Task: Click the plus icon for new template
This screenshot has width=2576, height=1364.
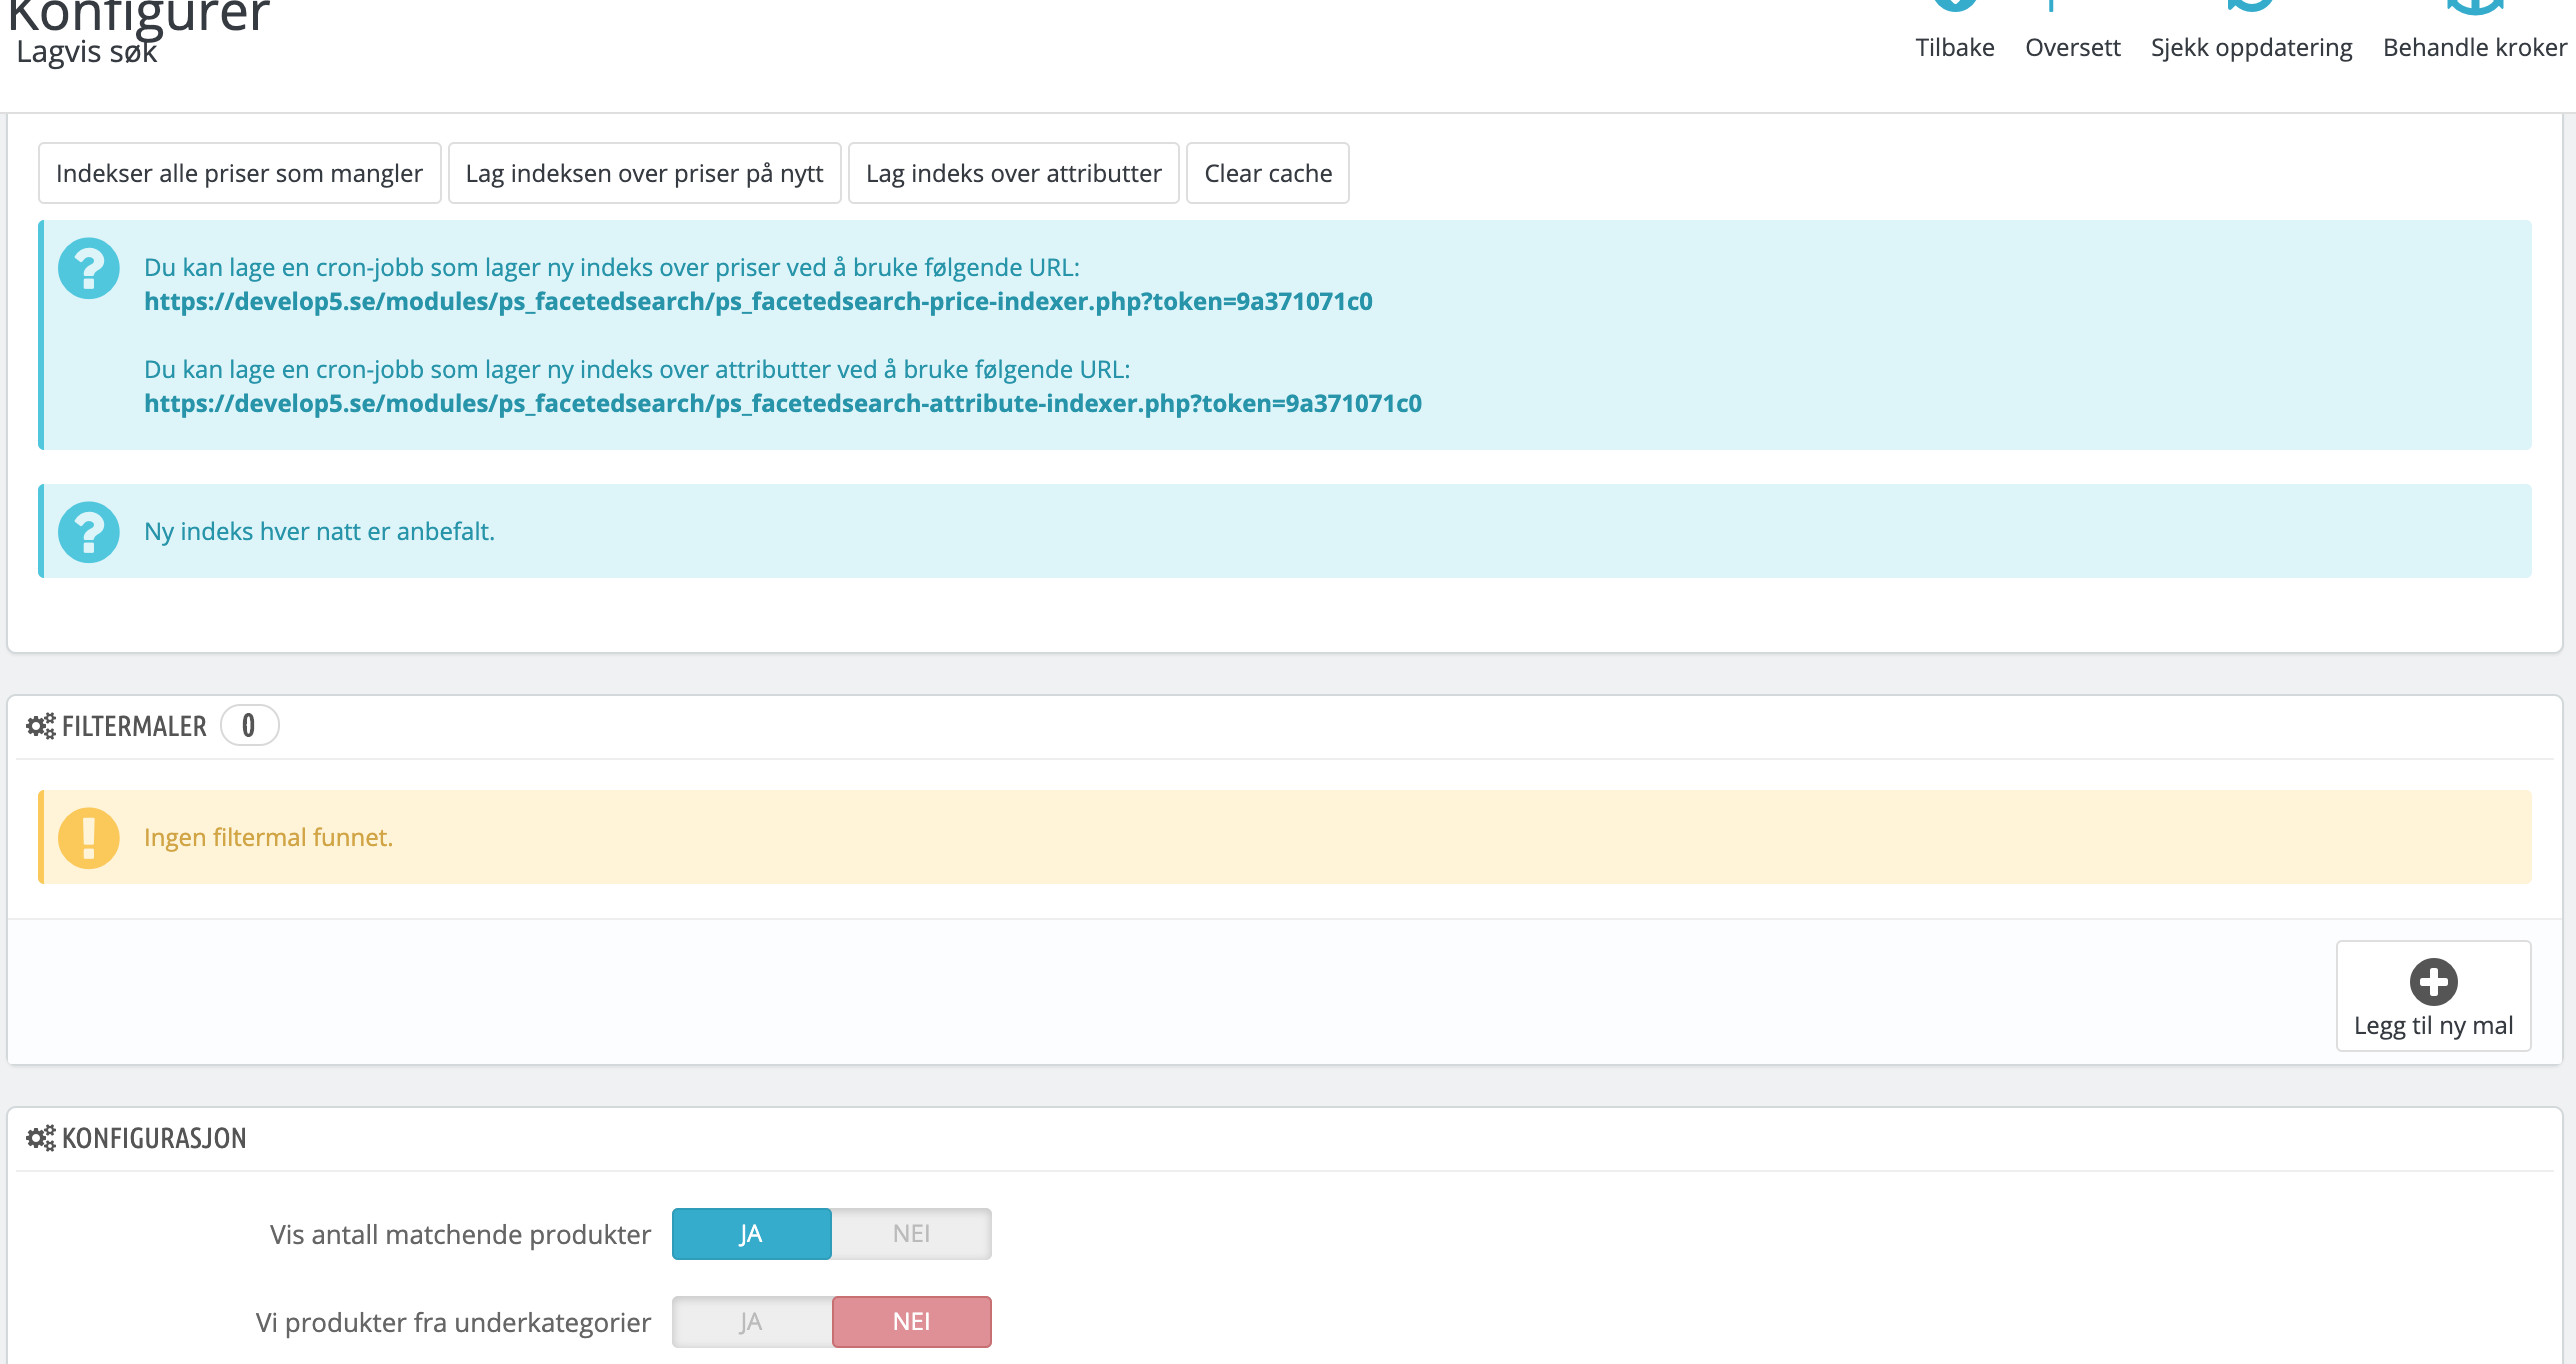Action: click(x=2433, y=981)
